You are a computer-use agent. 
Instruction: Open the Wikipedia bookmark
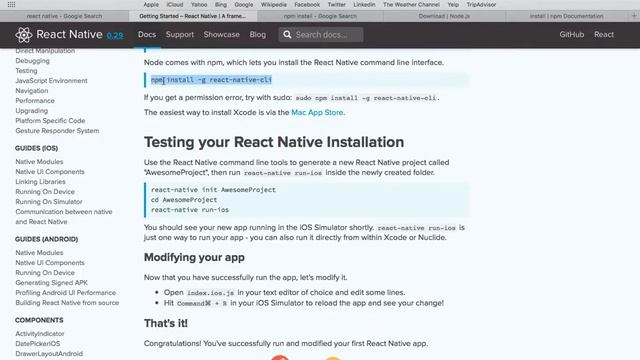273,4
